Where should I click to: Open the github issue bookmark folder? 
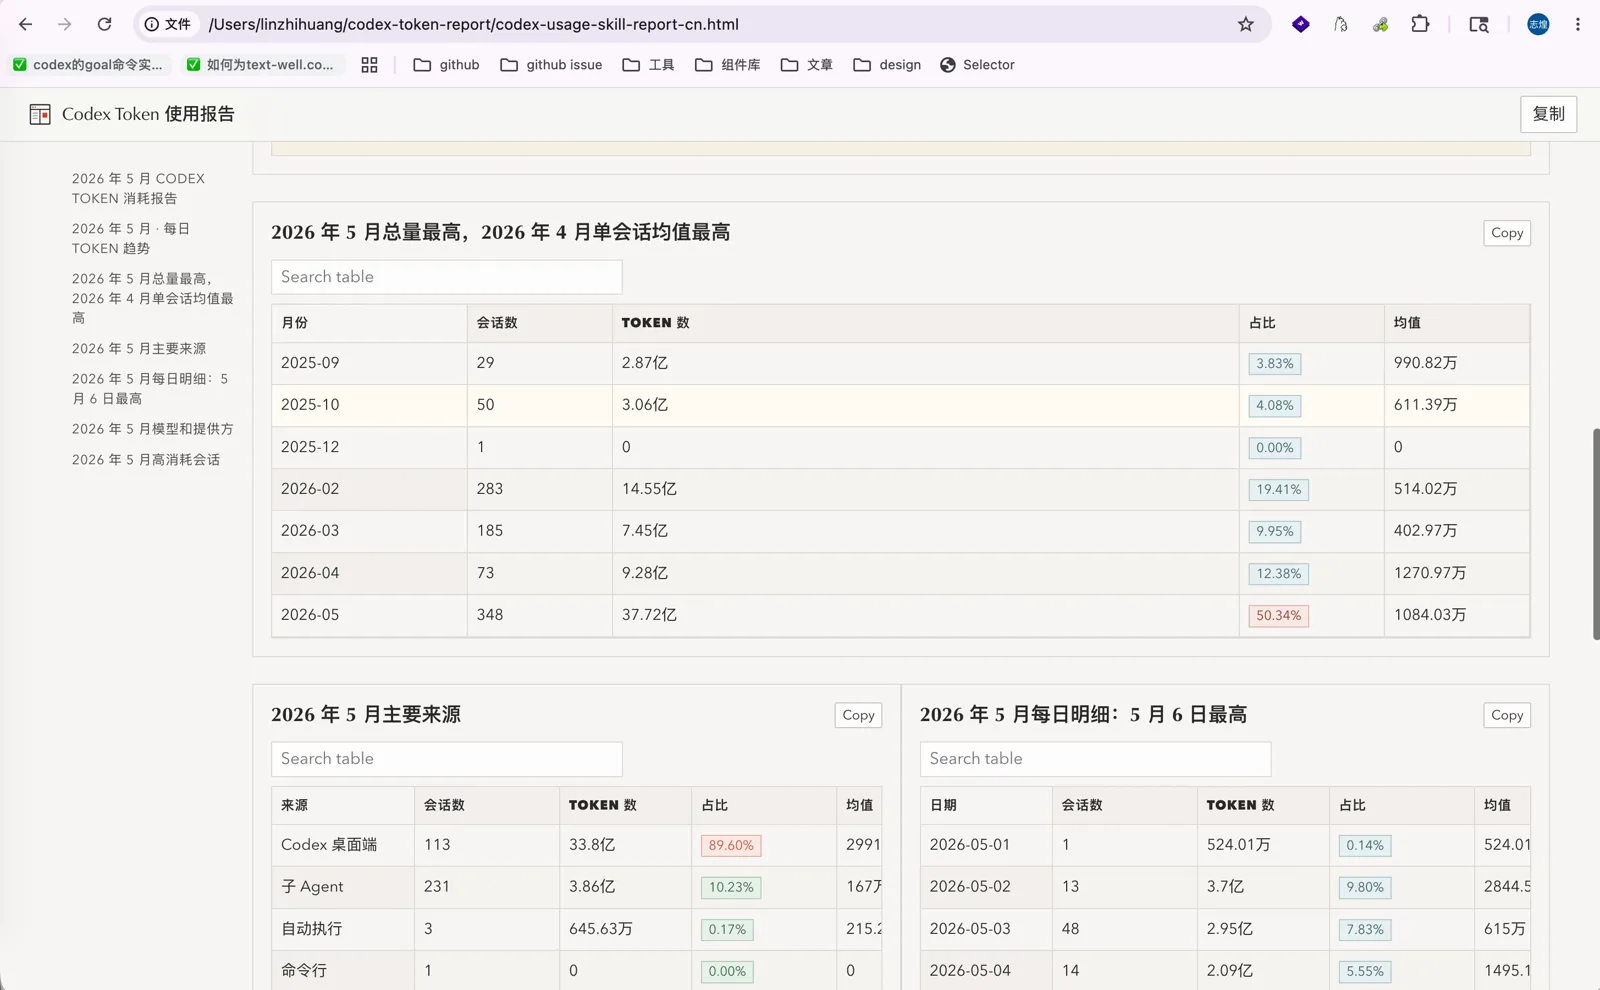click(x=551, y=65)
